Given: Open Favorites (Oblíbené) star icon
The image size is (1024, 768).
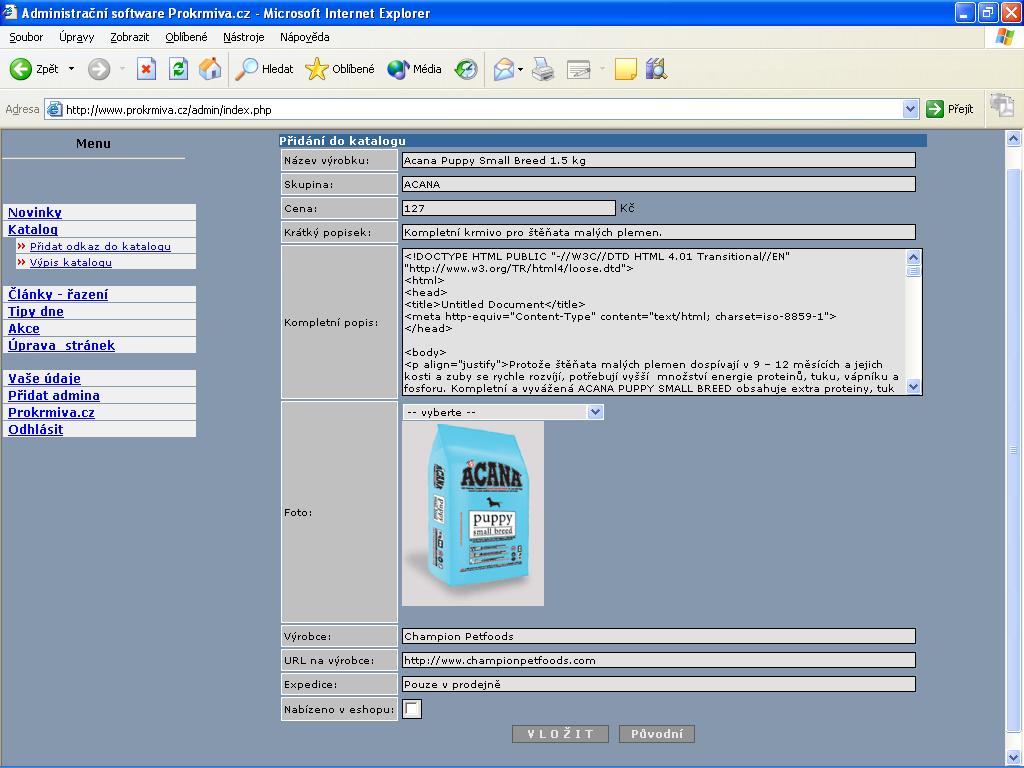Looking at the screenshot, I should 317,69.
